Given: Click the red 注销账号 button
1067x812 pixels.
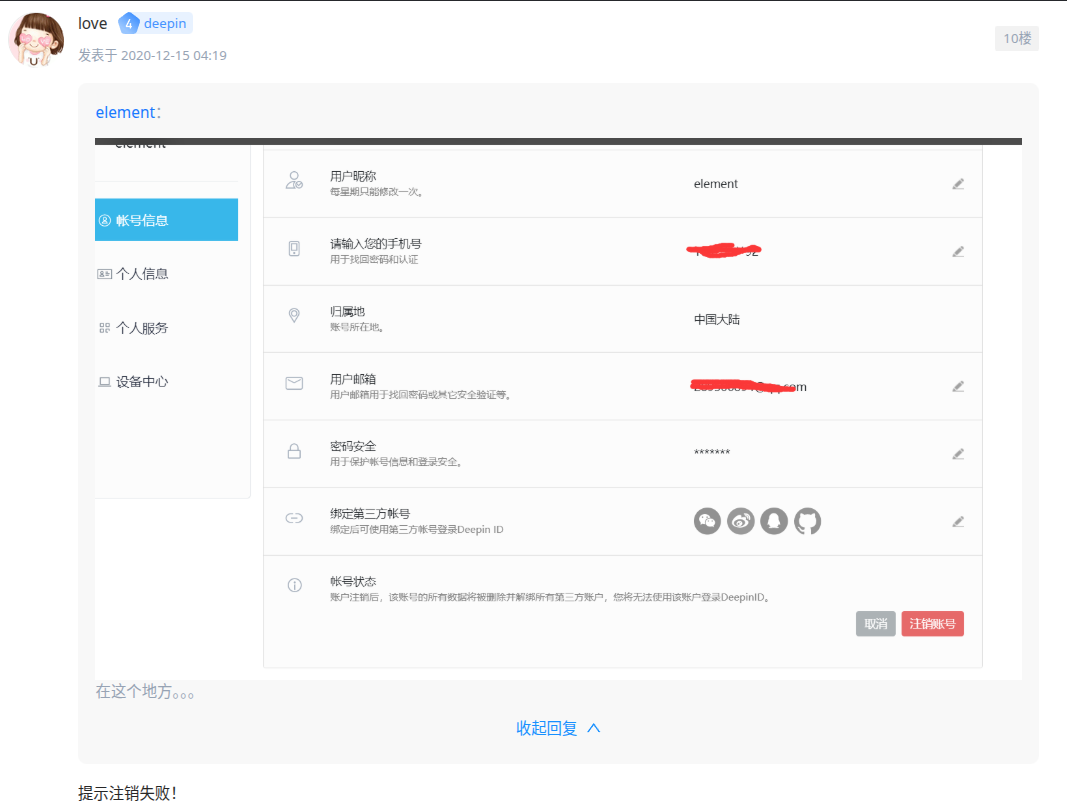Looking at the screenshot, I should click(932, 623).
